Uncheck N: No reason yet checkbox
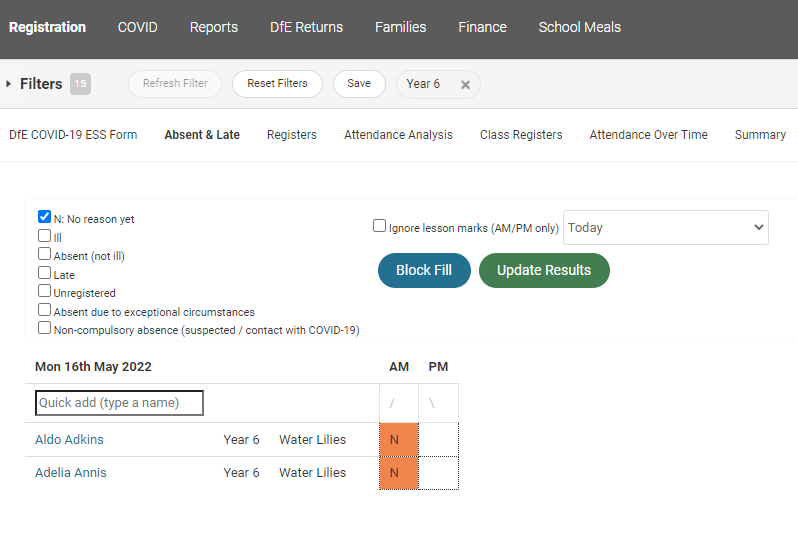 coord(44,217)
